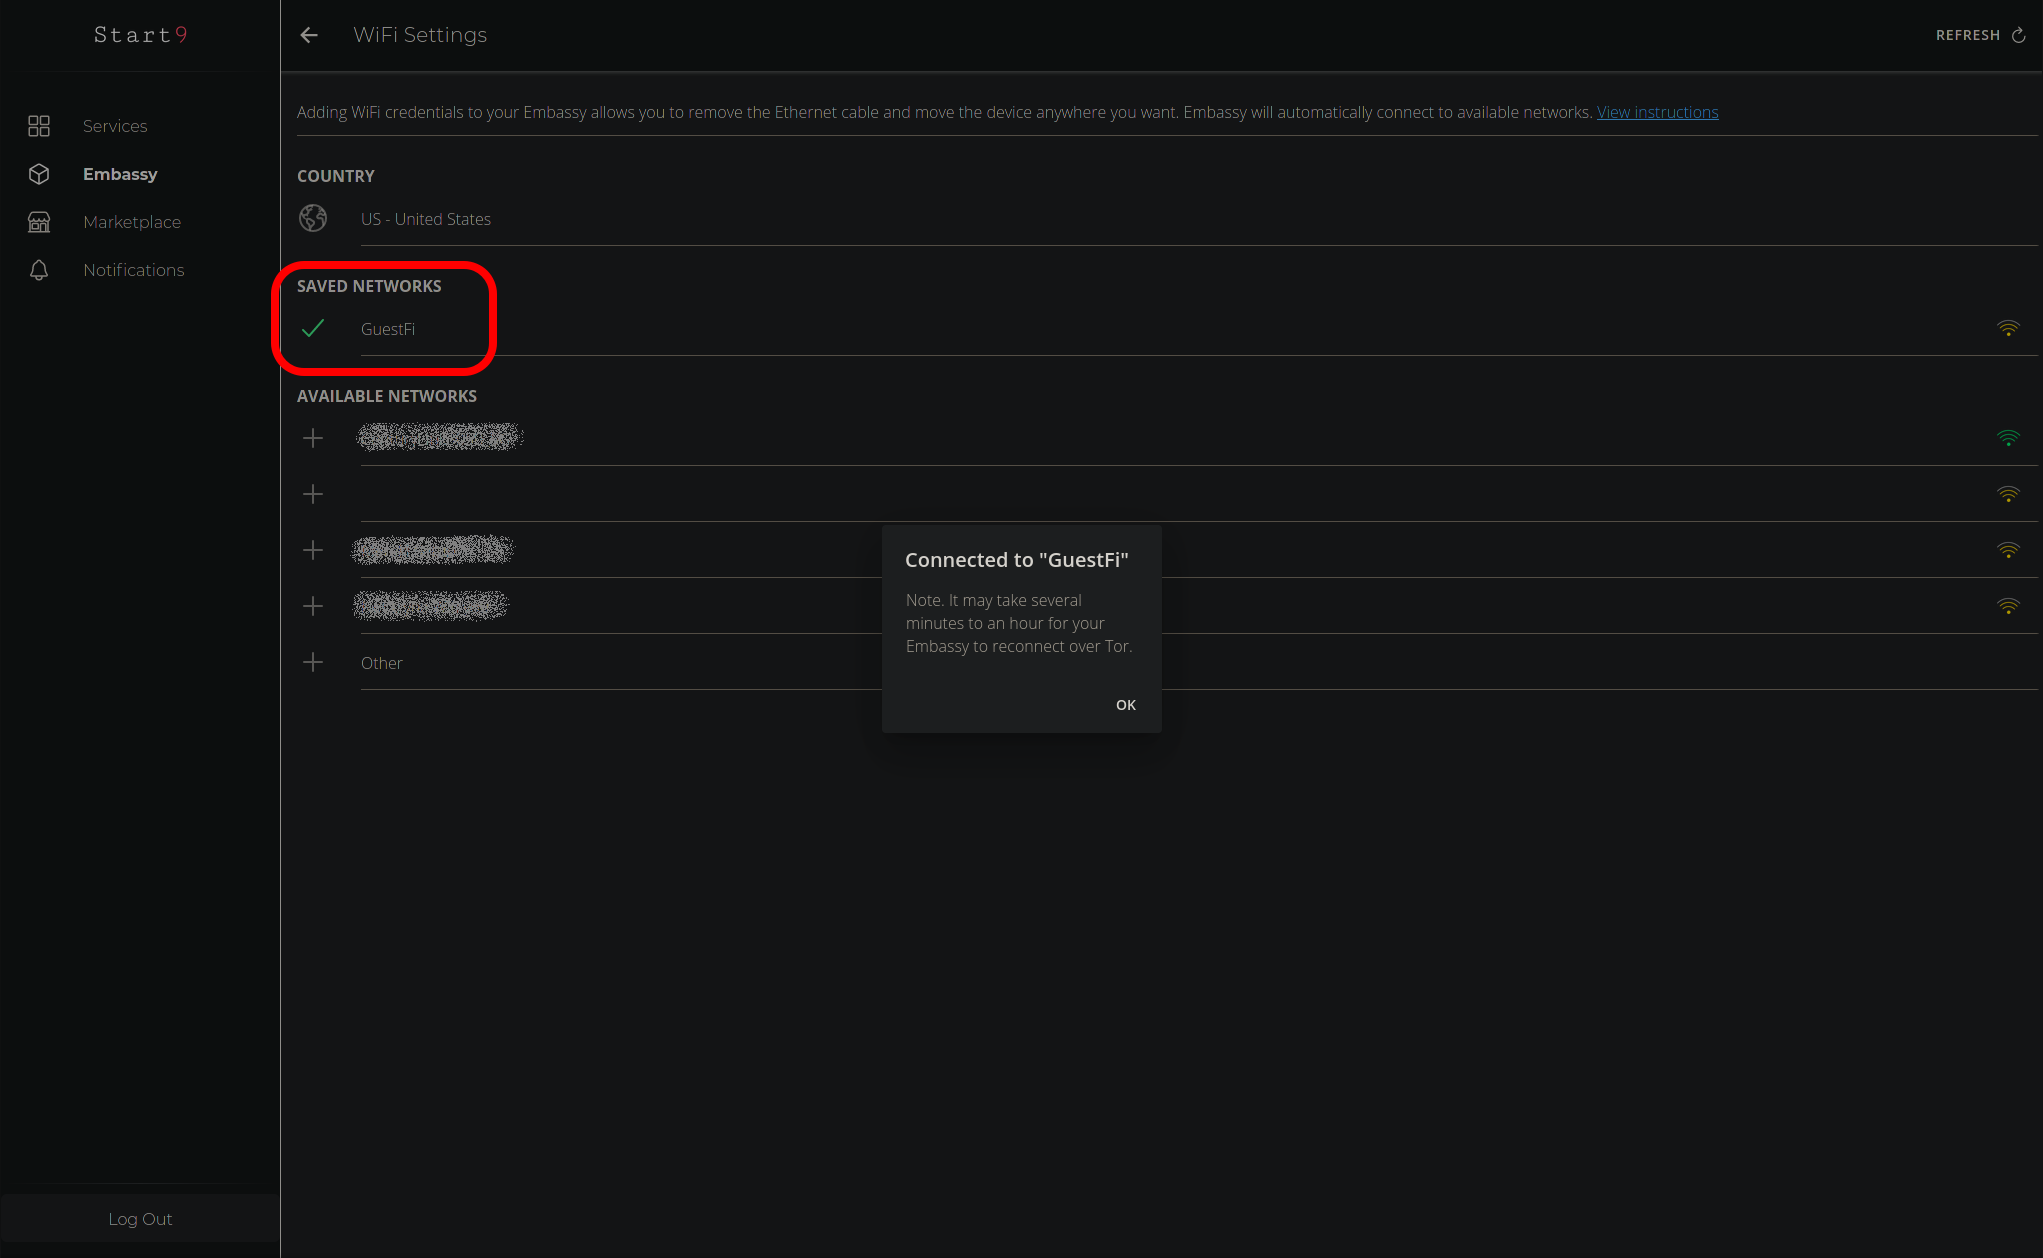This screenshot has width=2043, height=1258.
Task: Open the US - United States selector
Action: [426, 219]
